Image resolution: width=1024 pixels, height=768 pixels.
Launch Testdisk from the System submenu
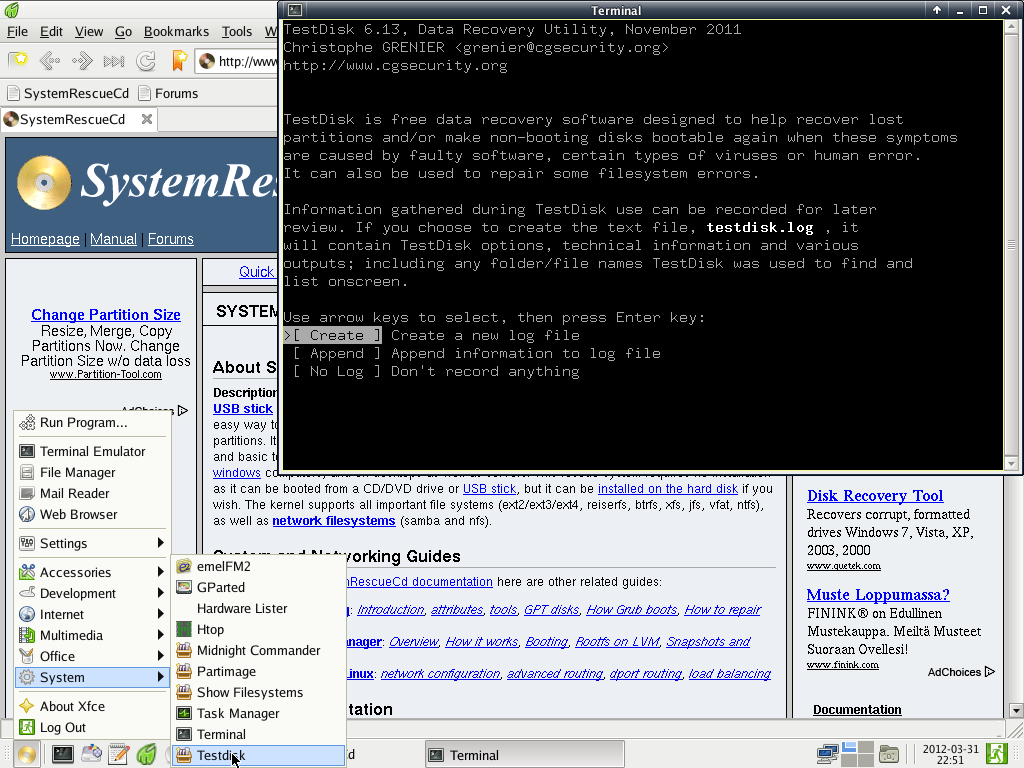point(259,755)
